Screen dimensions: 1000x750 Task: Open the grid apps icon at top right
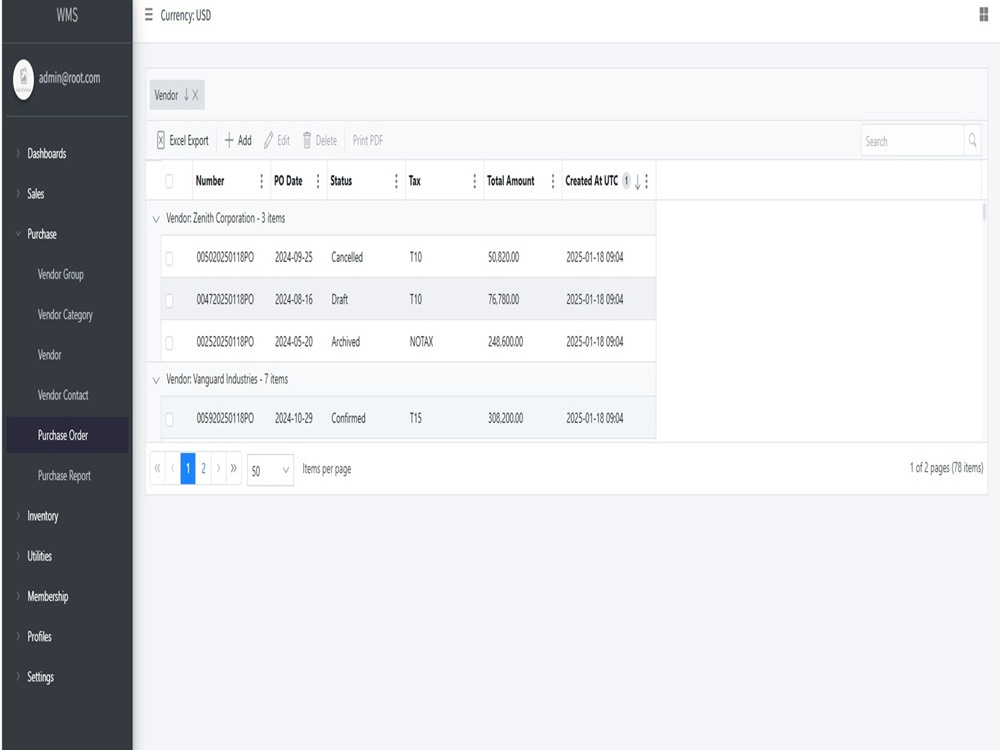point(983,14)
